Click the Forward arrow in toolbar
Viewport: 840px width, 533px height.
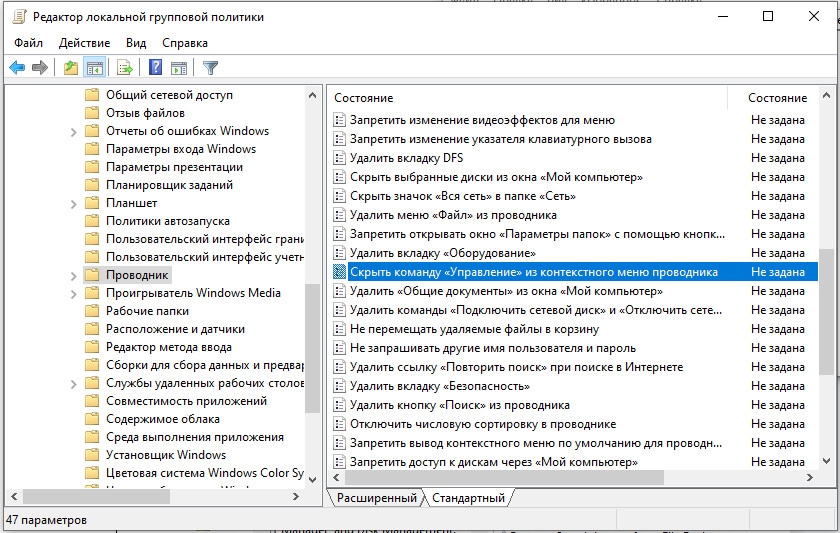40,68
